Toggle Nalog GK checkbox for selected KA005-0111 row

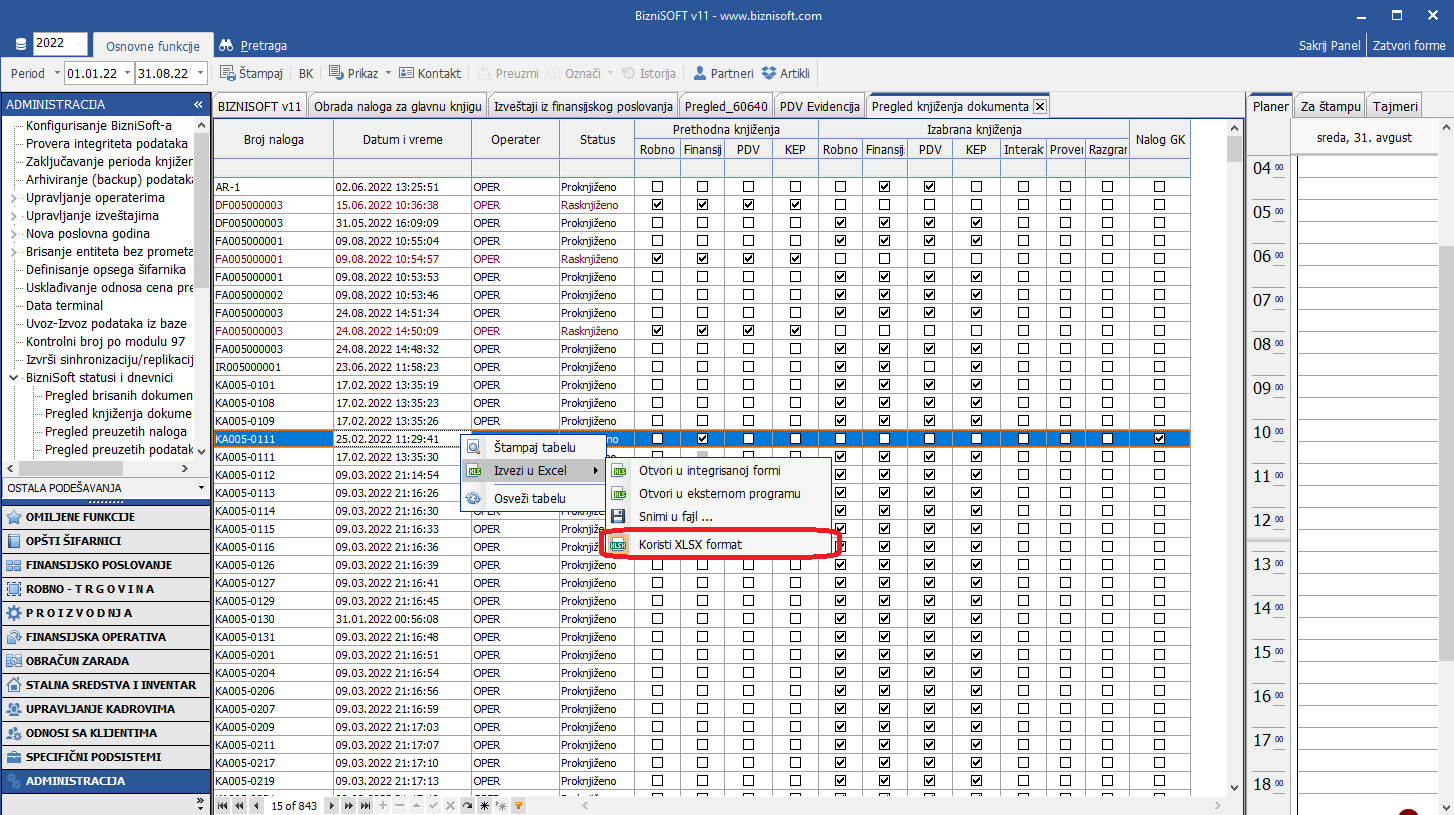tap(1159, 439)
